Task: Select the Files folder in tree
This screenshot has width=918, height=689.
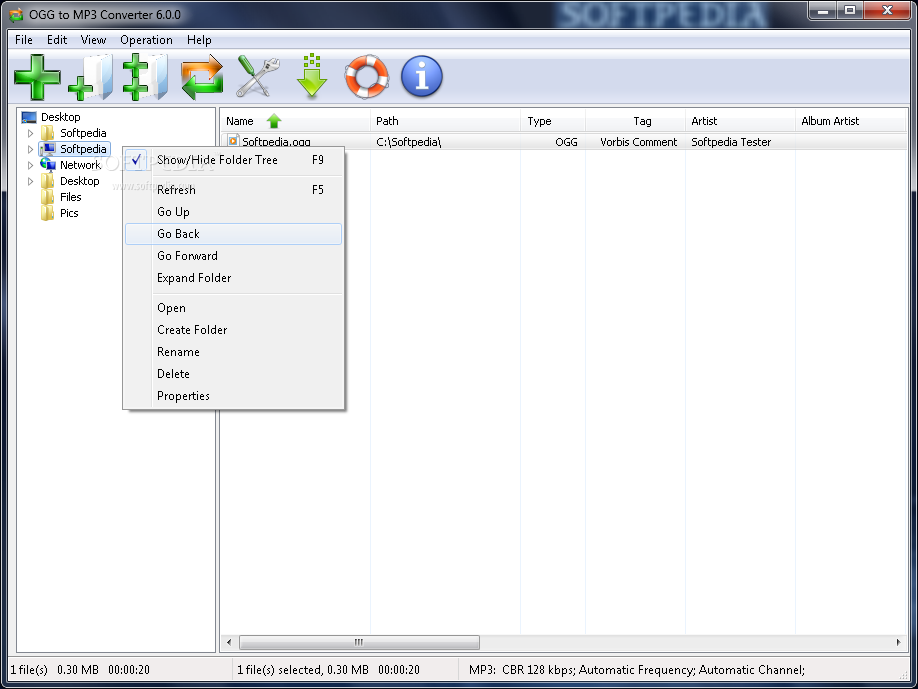Action: (x=71, y=197)
